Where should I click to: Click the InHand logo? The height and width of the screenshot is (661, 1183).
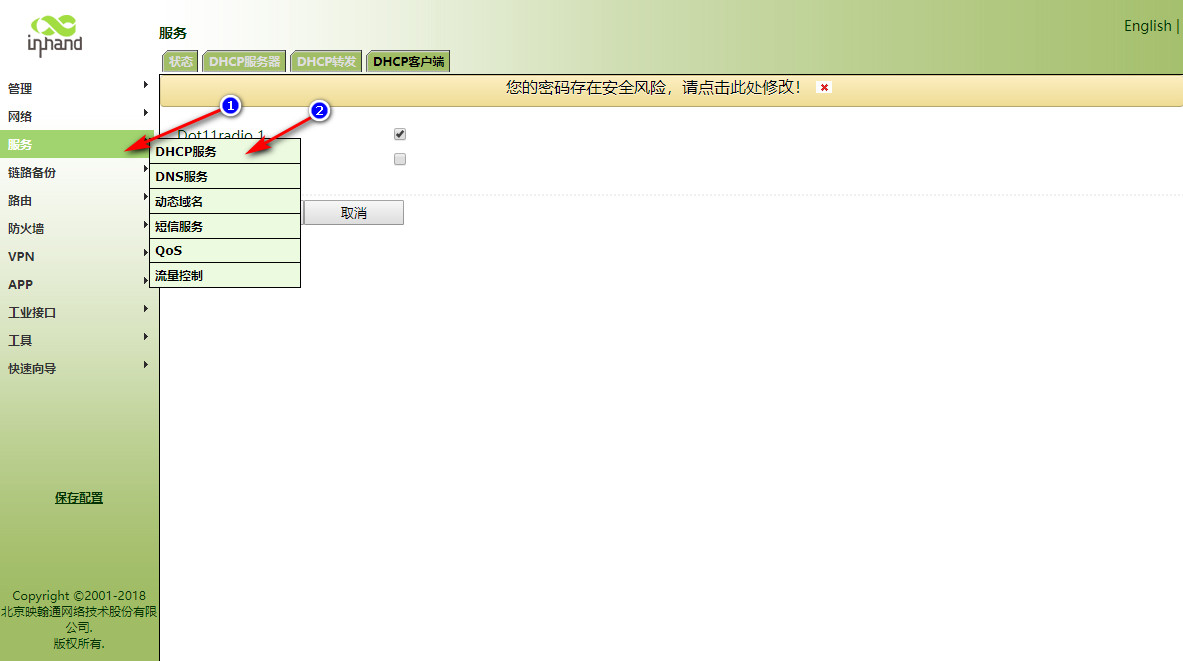pyautogui.click(x=54, y=34)
